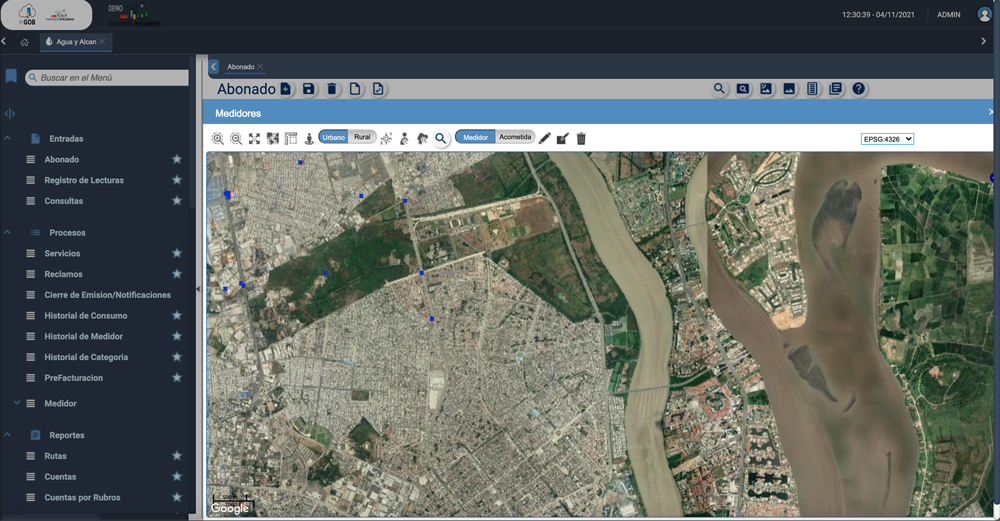Click the save icon next to Abonado
The image size is (1000, 521).
[309, 89]
